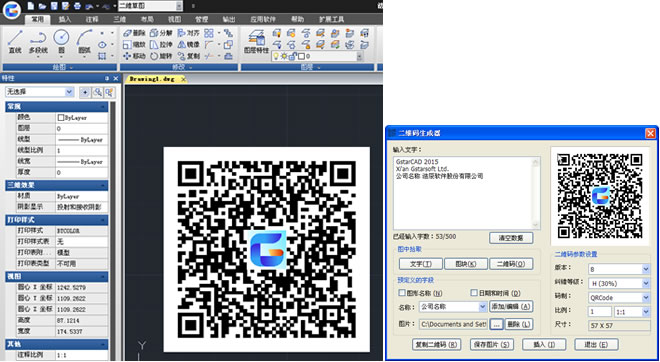Toggle PICKADD plus icon in properties panel
Image resolution: width=660 pixels, height=362 pixels.
[x=85, y=92]
